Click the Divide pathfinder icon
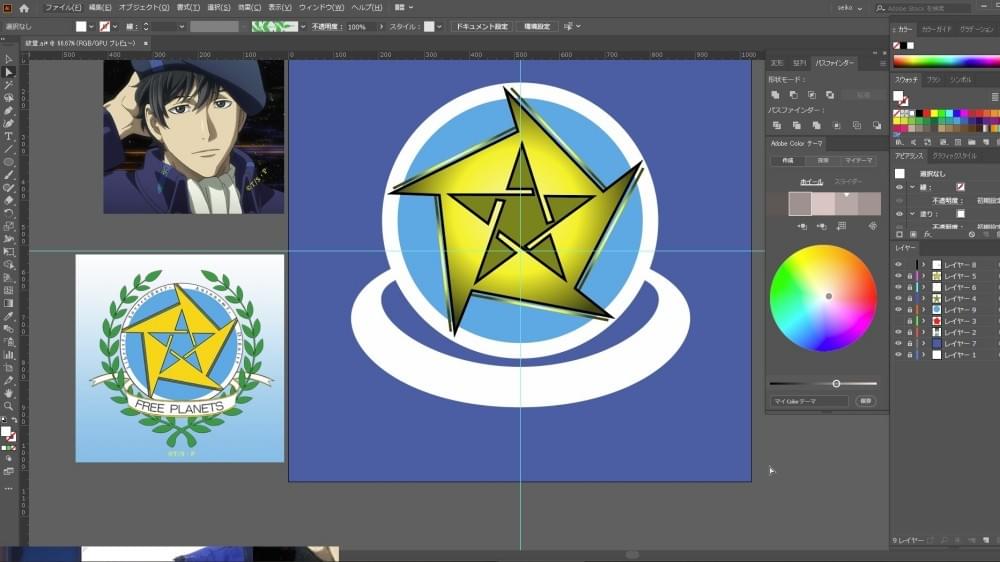1000x562 pixels. pos(777,126)
